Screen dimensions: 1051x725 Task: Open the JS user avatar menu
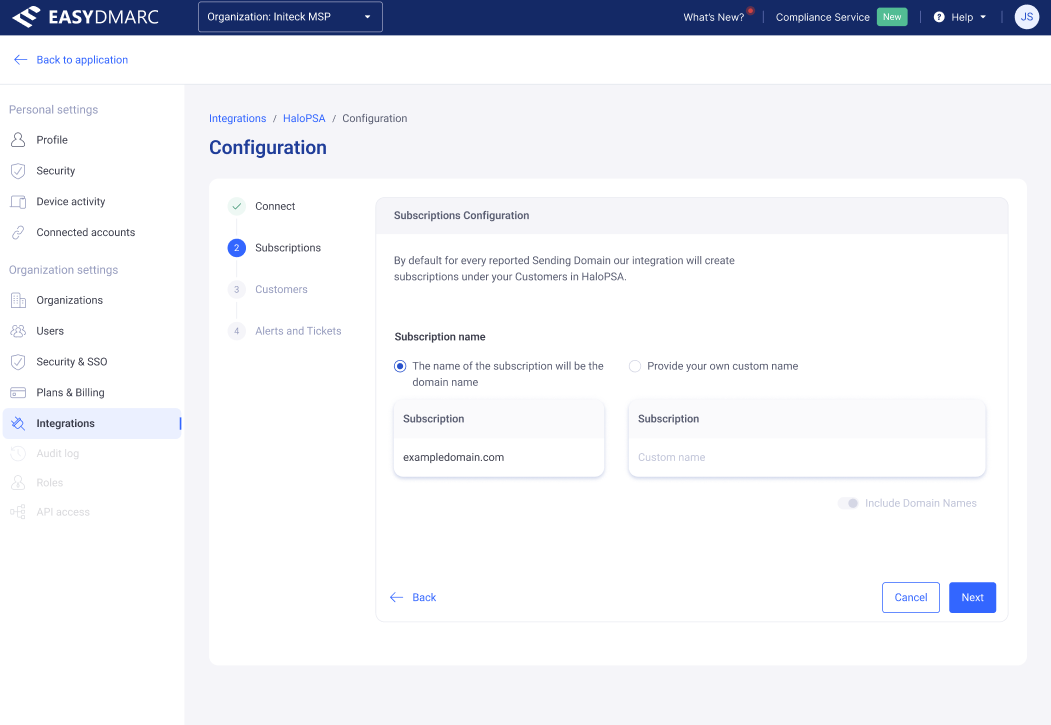[x=1027, y=17]
